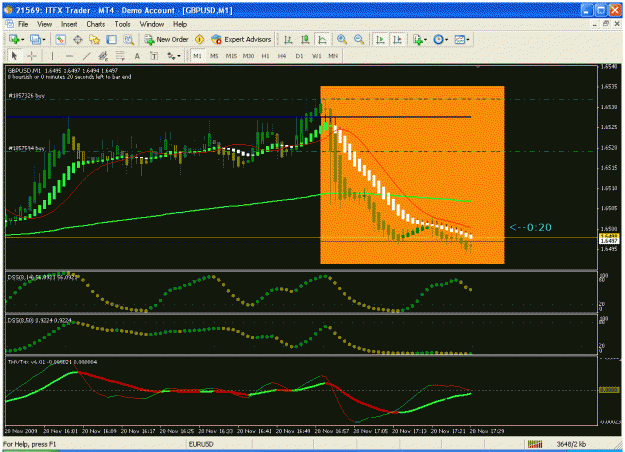
Task: Open the Tools menu
Action: pos(122,24)
